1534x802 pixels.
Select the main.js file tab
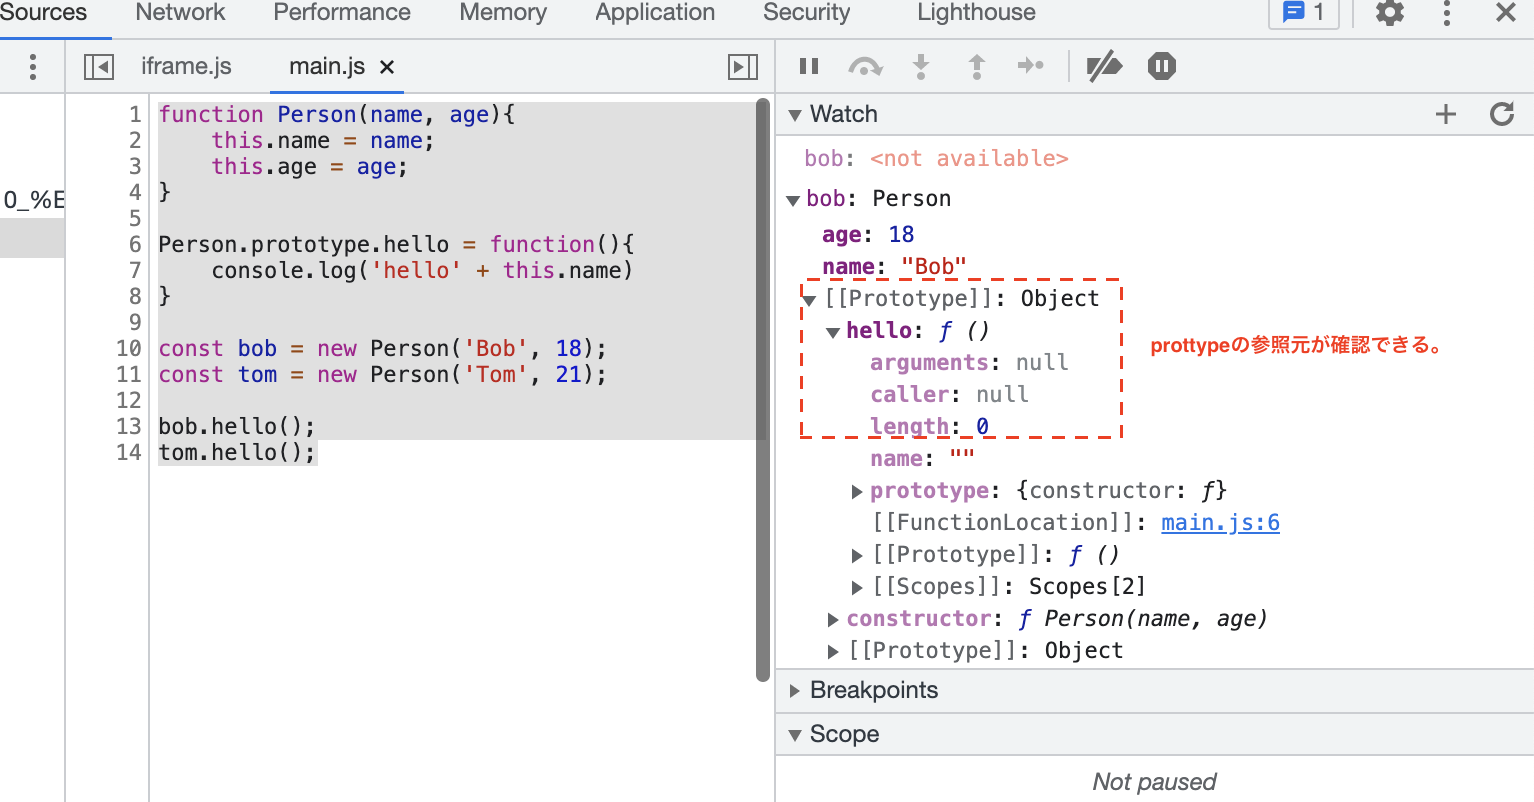pyautogui.click(x=327, y=67)
